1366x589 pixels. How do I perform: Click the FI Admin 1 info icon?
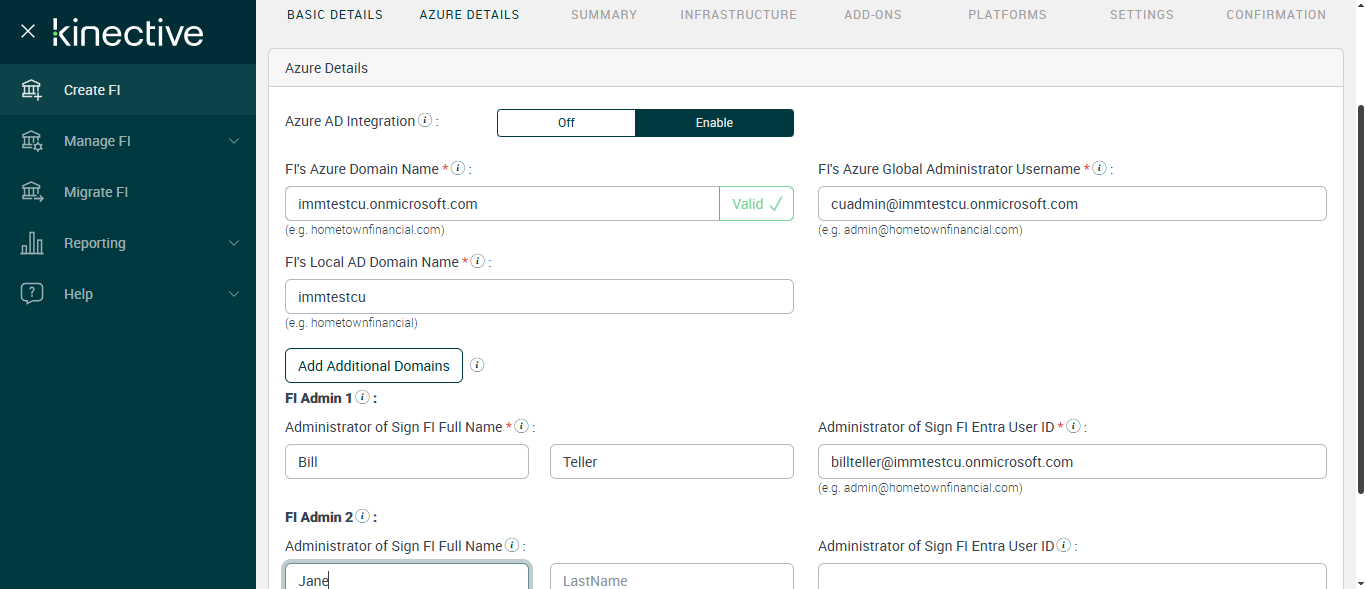(362, 398)
